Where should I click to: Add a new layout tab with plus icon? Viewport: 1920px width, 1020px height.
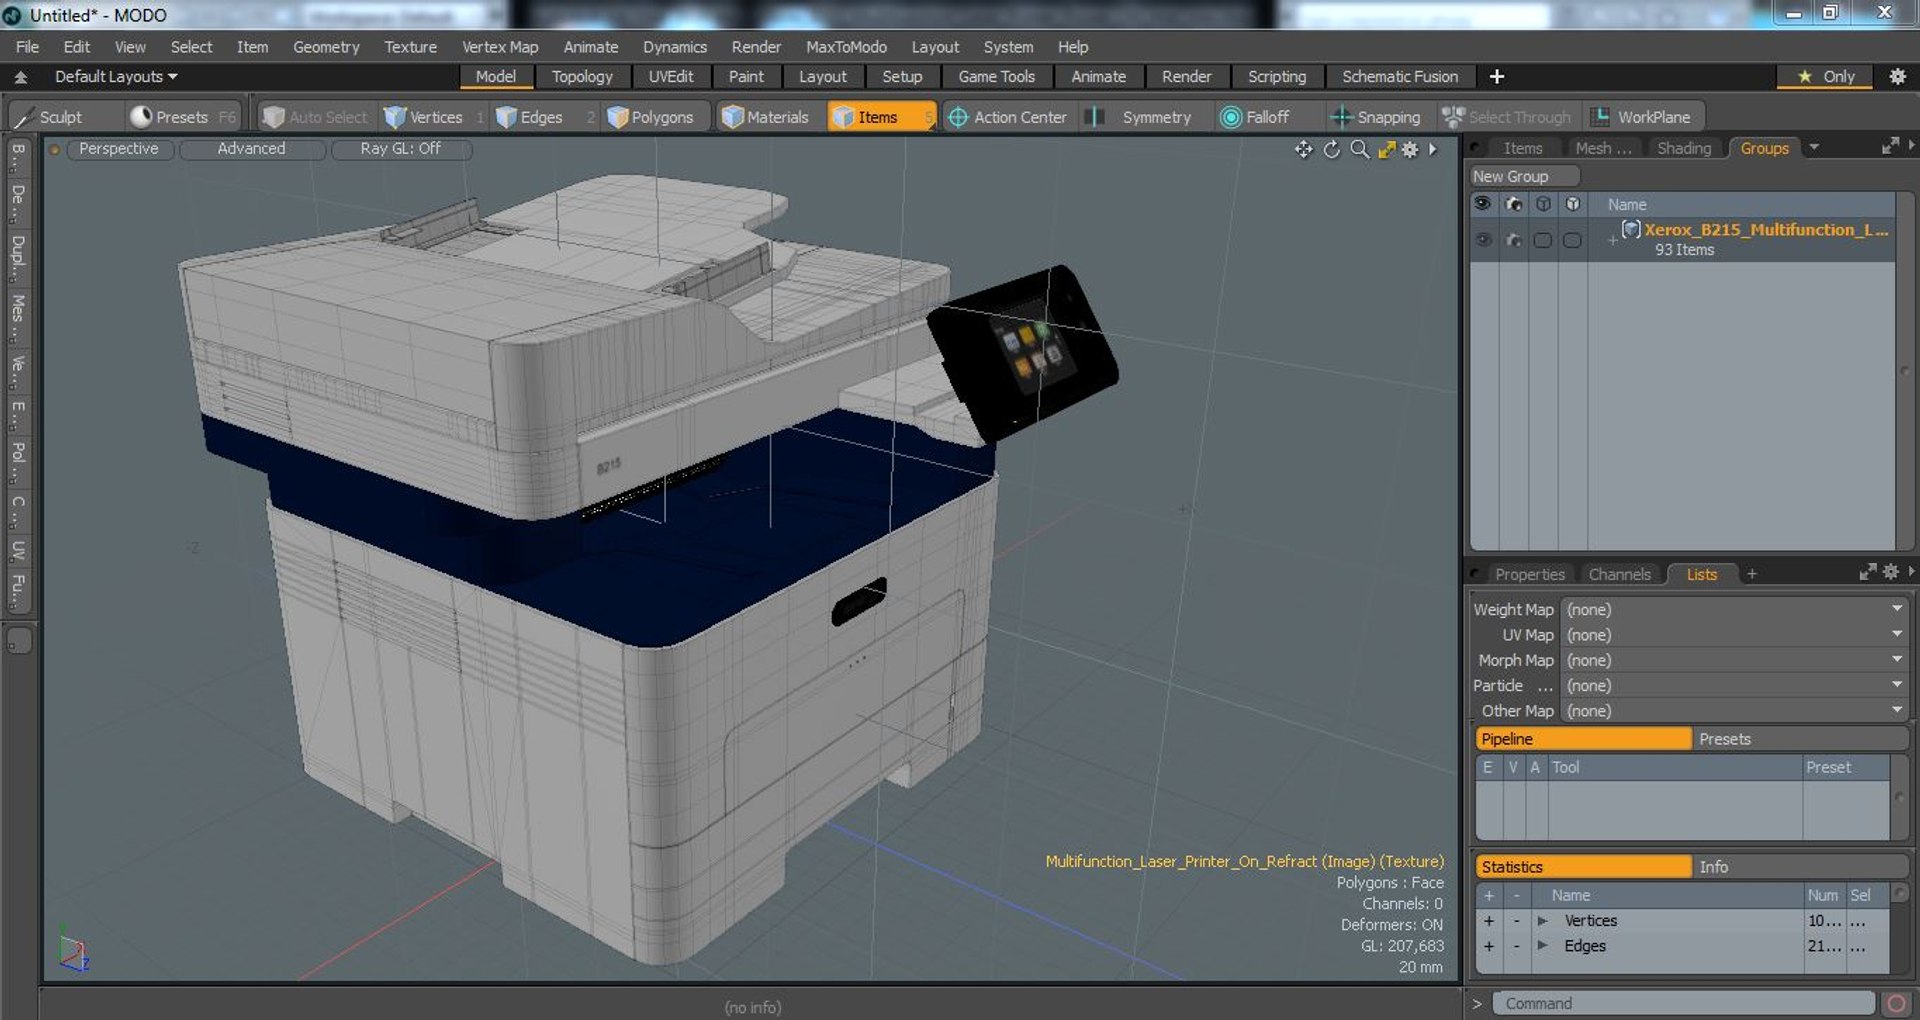point(1497,76)
